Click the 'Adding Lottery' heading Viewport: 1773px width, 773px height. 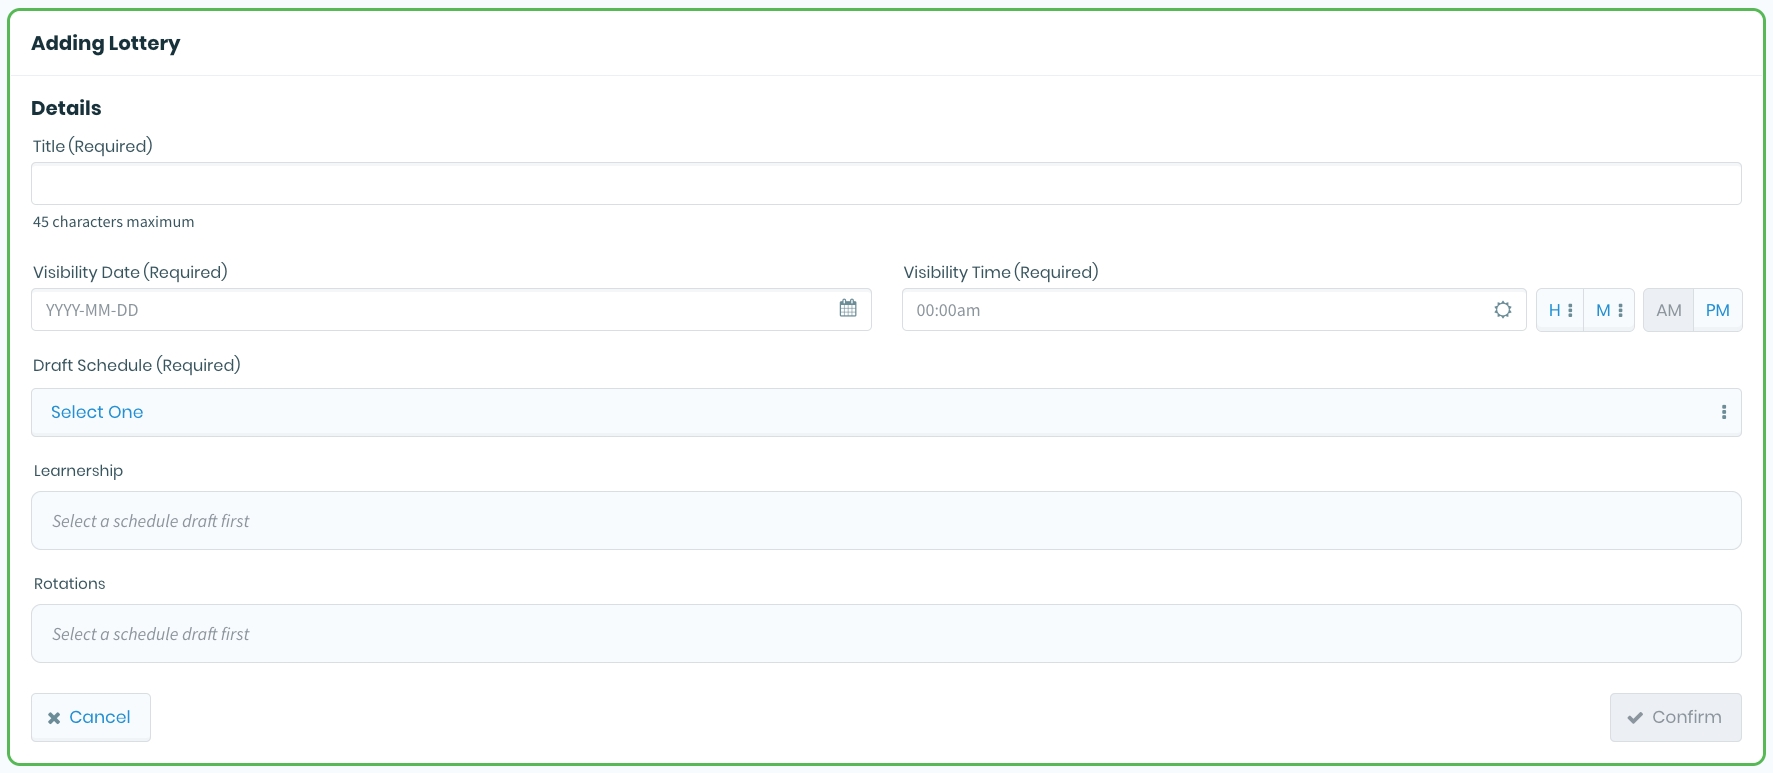coord(106,43)
